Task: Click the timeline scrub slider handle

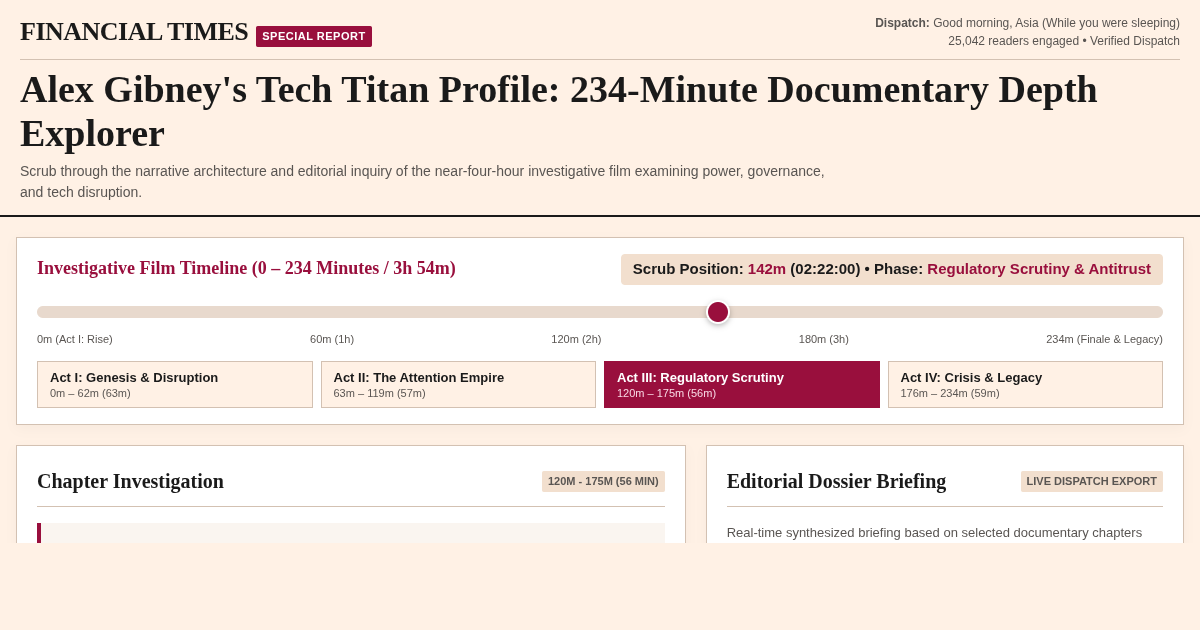Action: click(718, 312)
